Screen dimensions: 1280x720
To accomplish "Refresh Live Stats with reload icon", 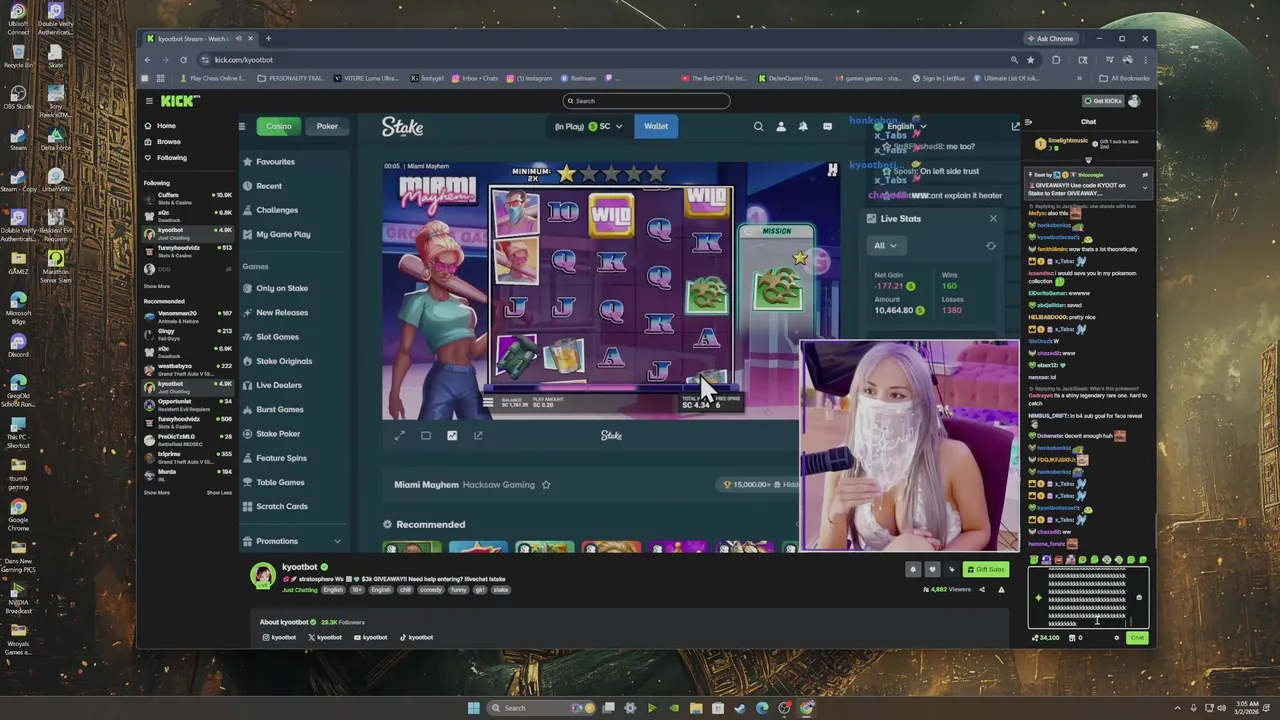I will click(x=991, y=246).
